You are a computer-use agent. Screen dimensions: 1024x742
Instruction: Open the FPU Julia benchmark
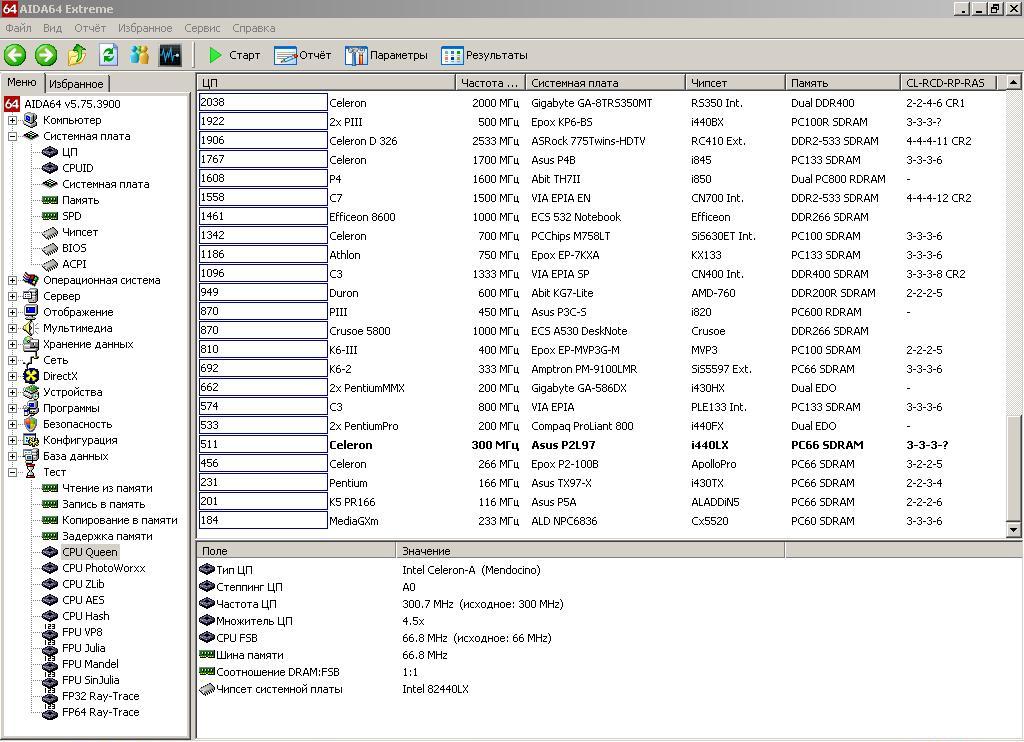(x=83, y=648)
